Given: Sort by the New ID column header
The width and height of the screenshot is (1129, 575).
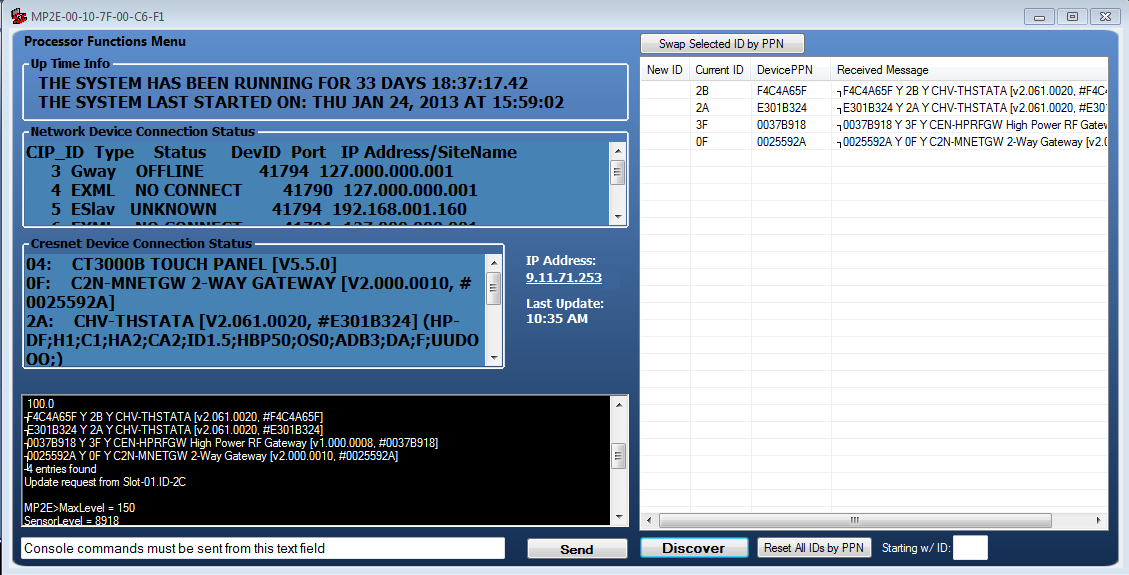Looking at the screenshot, I should (x=665, y=70).
